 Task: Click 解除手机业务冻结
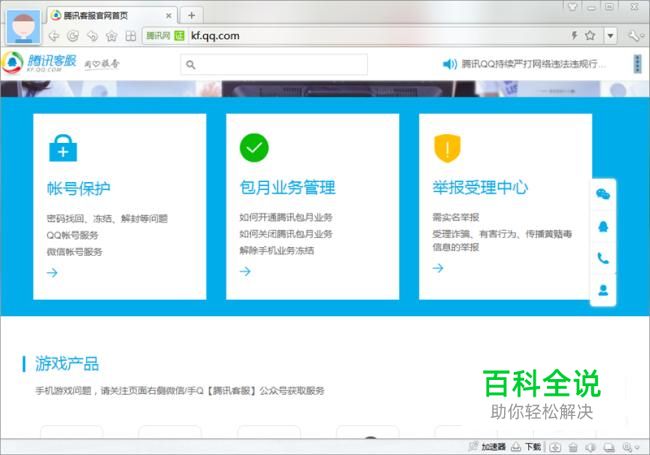(276, 250)
